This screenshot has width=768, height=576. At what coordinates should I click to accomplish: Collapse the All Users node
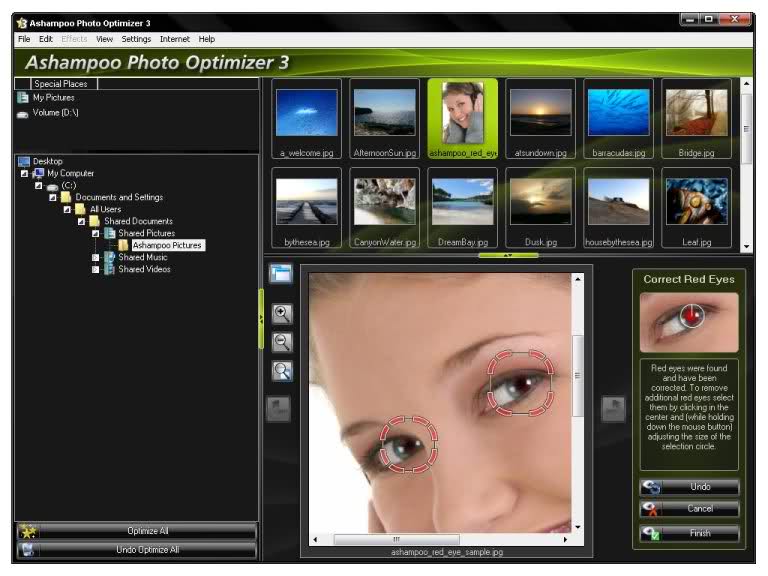67,209
